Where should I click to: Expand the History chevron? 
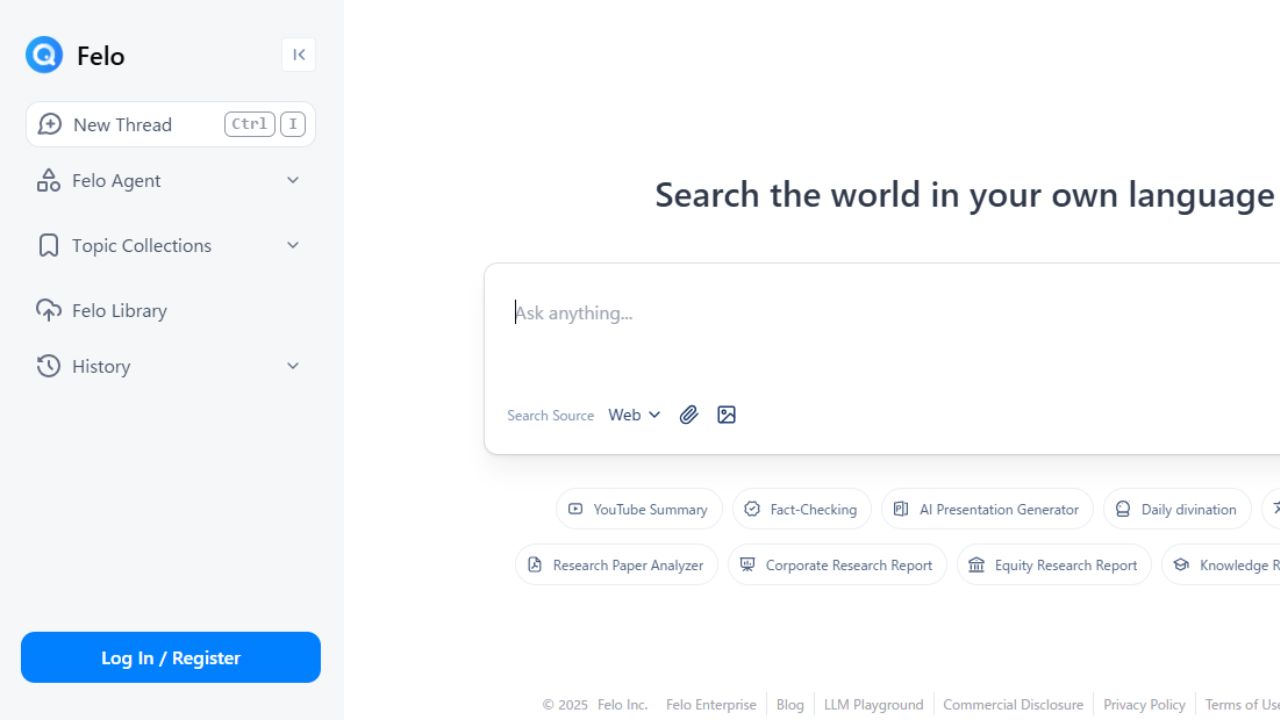coord(293,366)
